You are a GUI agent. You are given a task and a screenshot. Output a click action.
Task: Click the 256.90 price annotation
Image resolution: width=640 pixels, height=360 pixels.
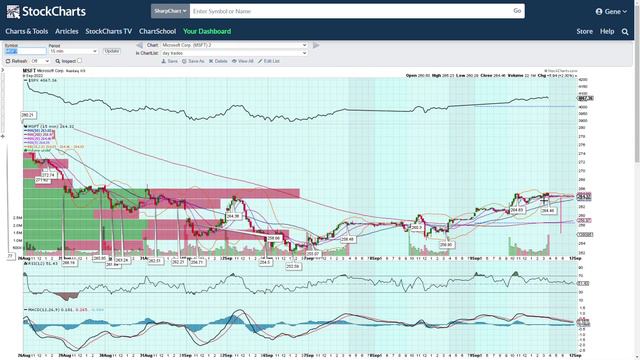(x=446, y=244)
